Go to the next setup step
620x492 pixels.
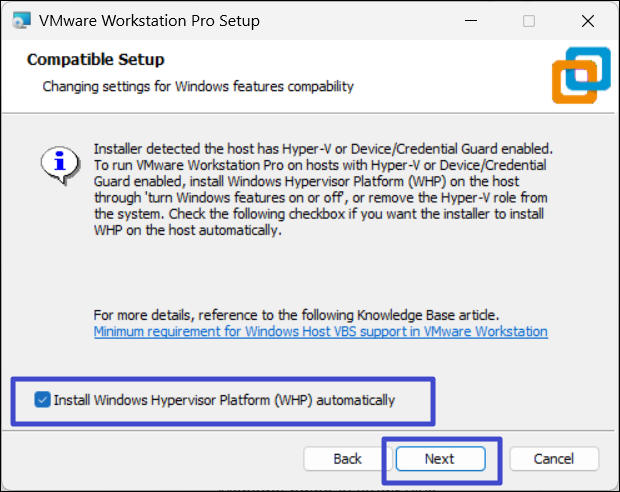[440, 459]
